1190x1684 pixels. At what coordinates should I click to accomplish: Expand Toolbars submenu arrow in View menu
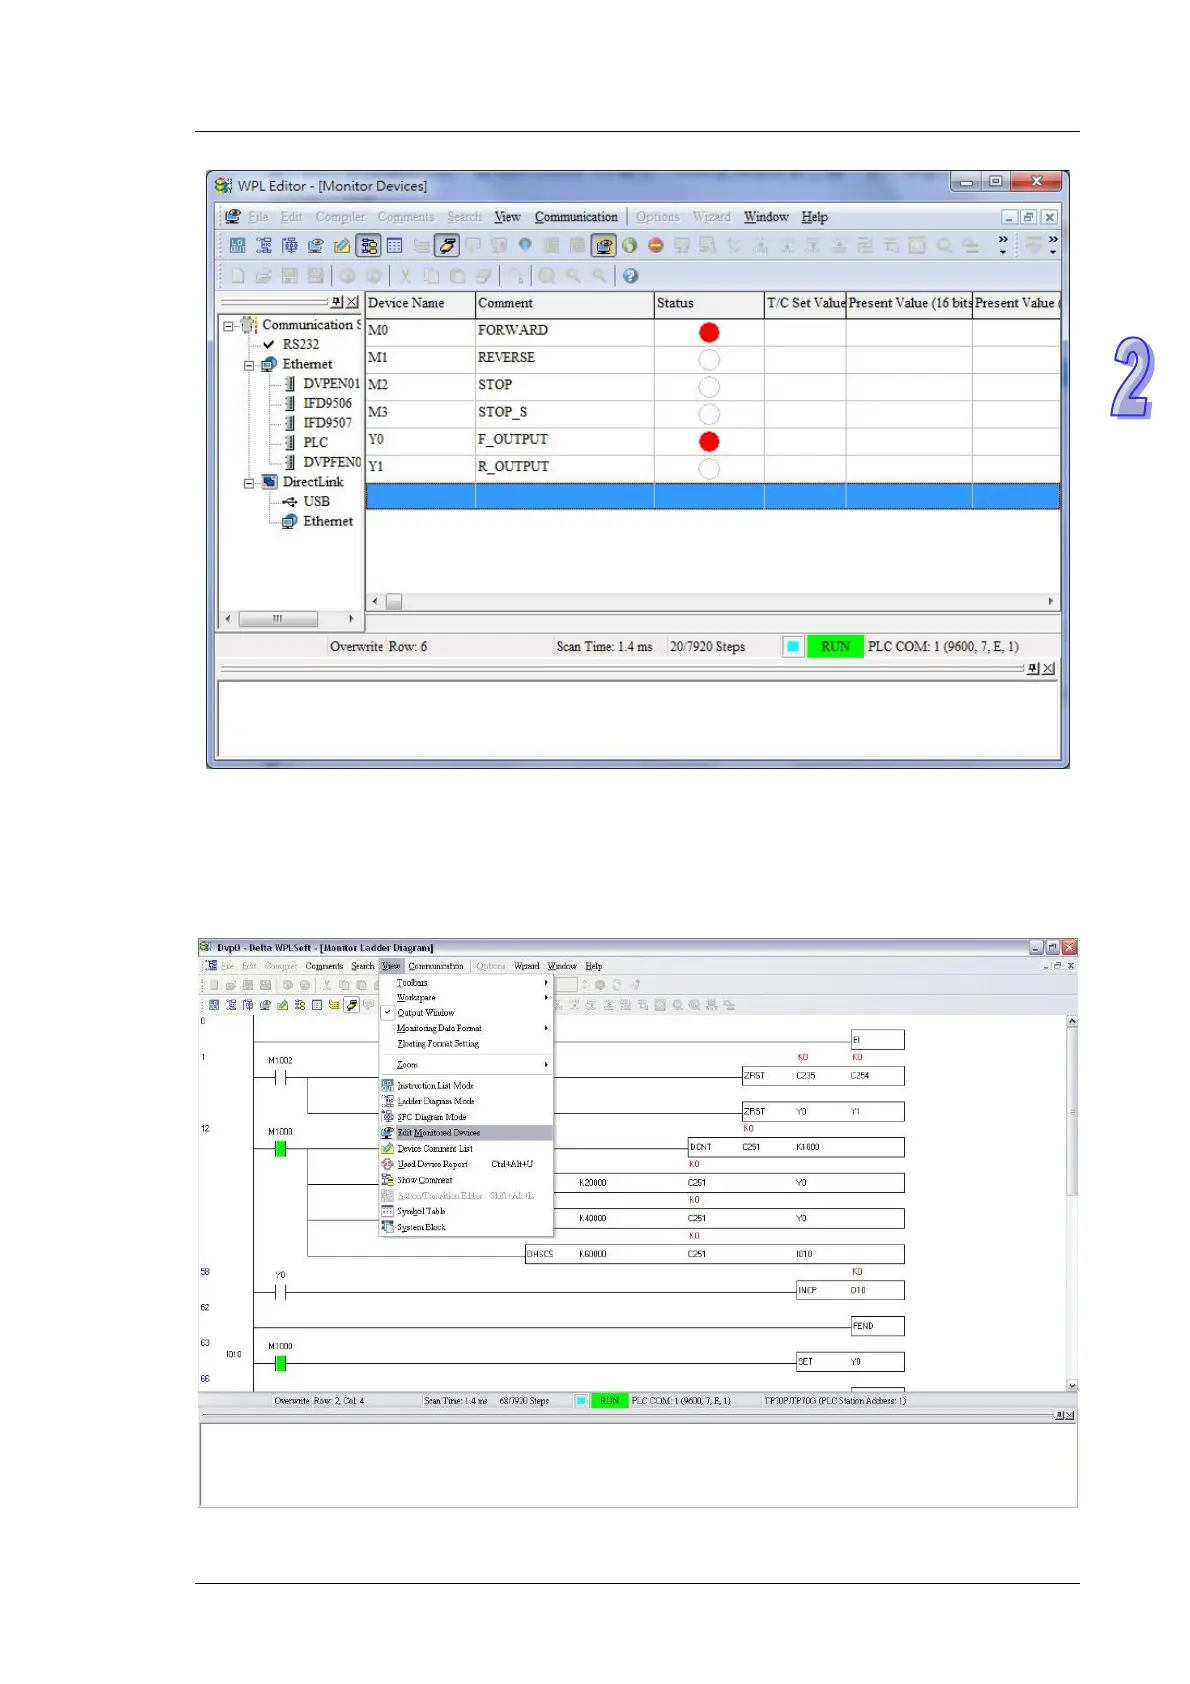[x=546, y=983]
